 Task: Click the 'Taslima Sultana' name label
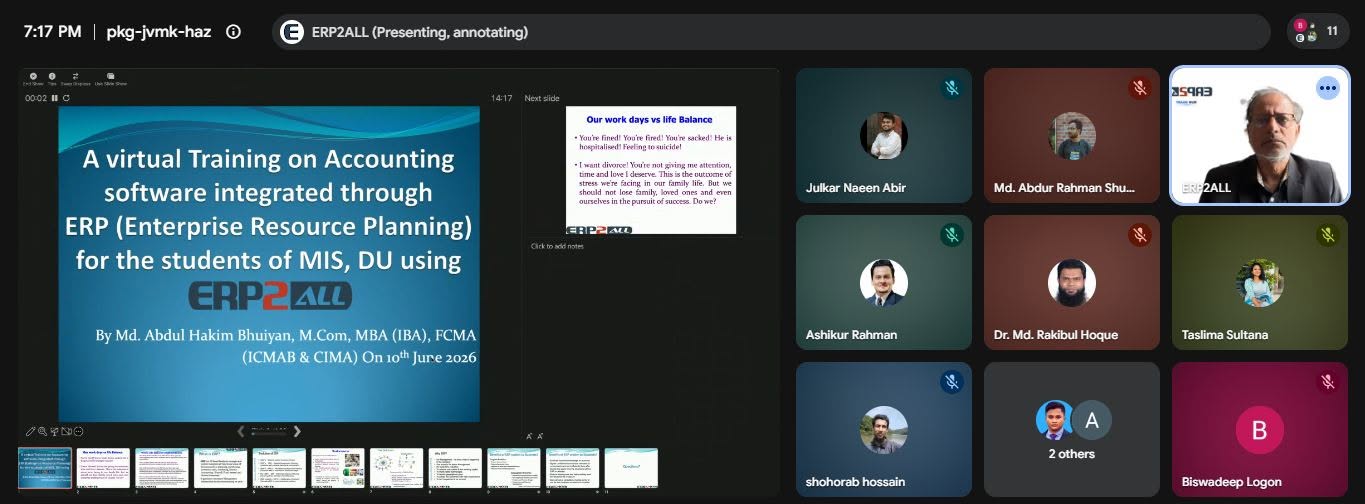coord(1224,335)
